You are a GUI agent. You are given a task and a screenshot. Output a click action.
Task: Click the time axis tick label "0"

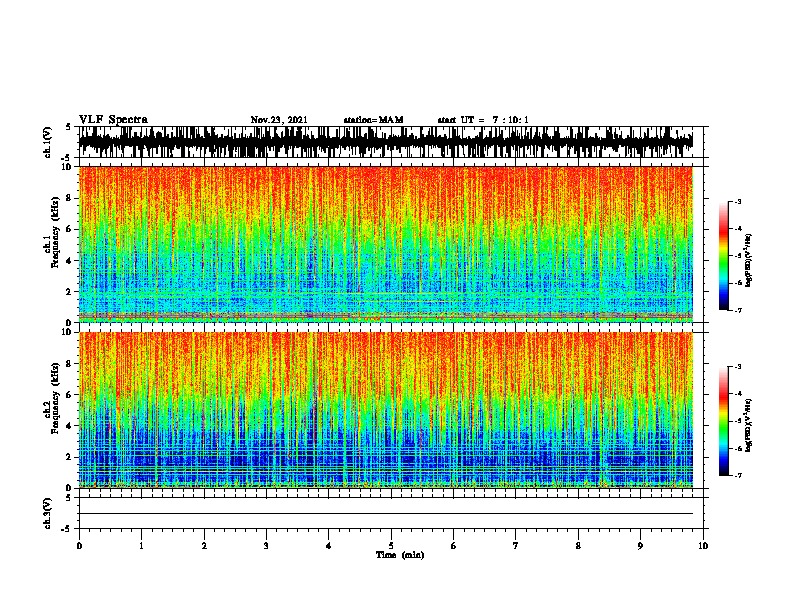pyautogui.click(x=79, y=546)
